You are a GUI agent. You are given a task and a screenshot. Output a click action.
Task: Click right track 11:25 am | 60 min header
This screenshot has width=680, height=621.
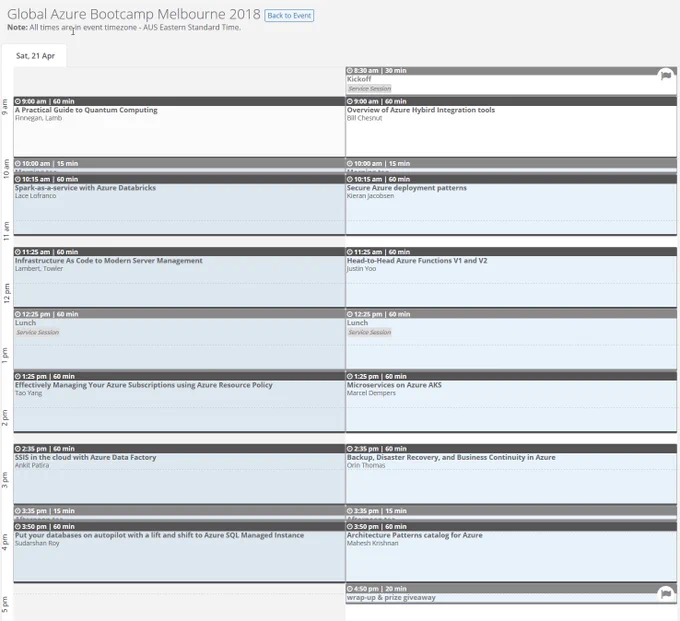click(511, 252)
